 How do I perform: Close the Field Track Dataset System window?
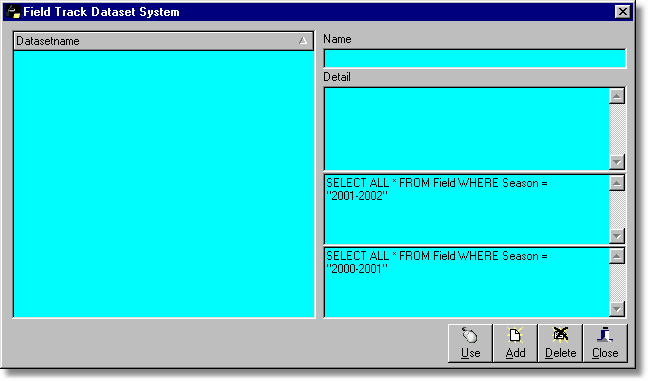tap(622, 12)
